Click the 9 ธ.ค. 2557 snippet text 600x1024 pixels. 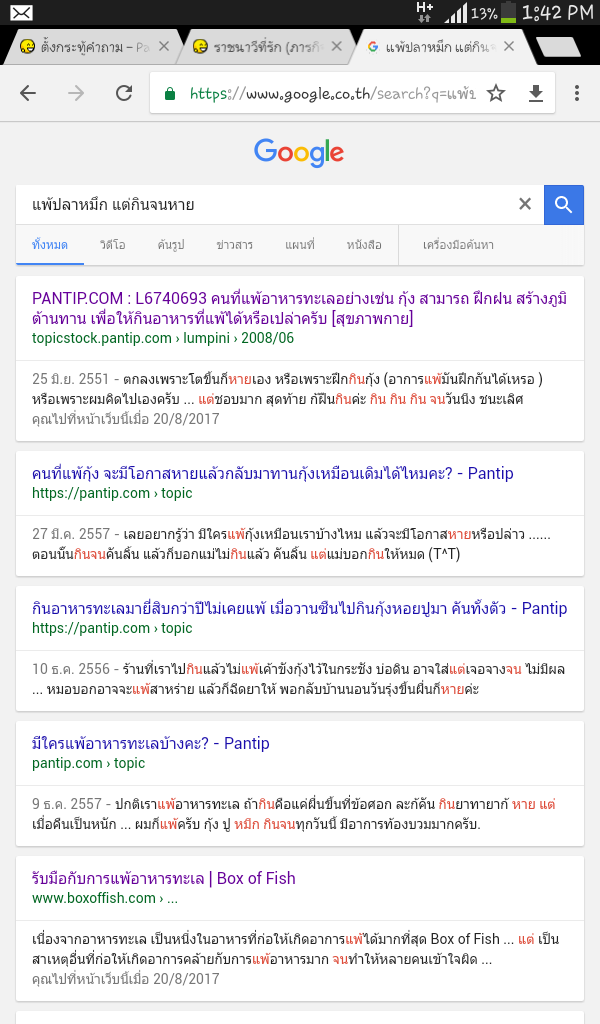[x=294, y=814]
